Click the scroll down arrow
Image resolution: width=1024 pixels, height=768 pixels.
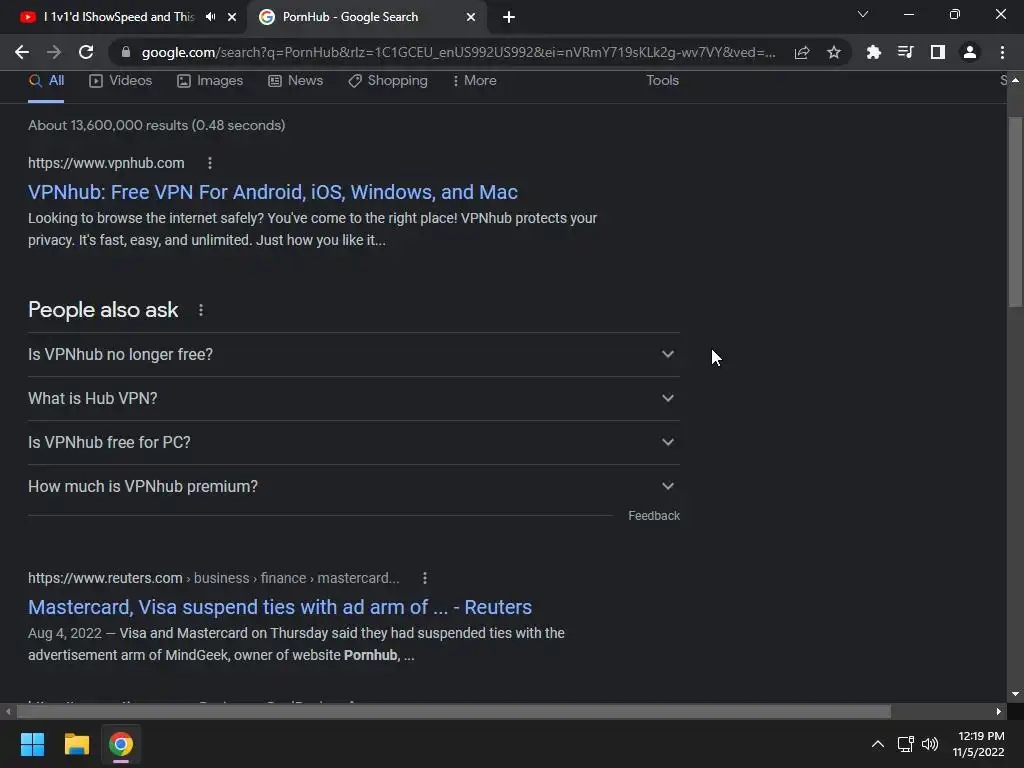(1016, 694)
